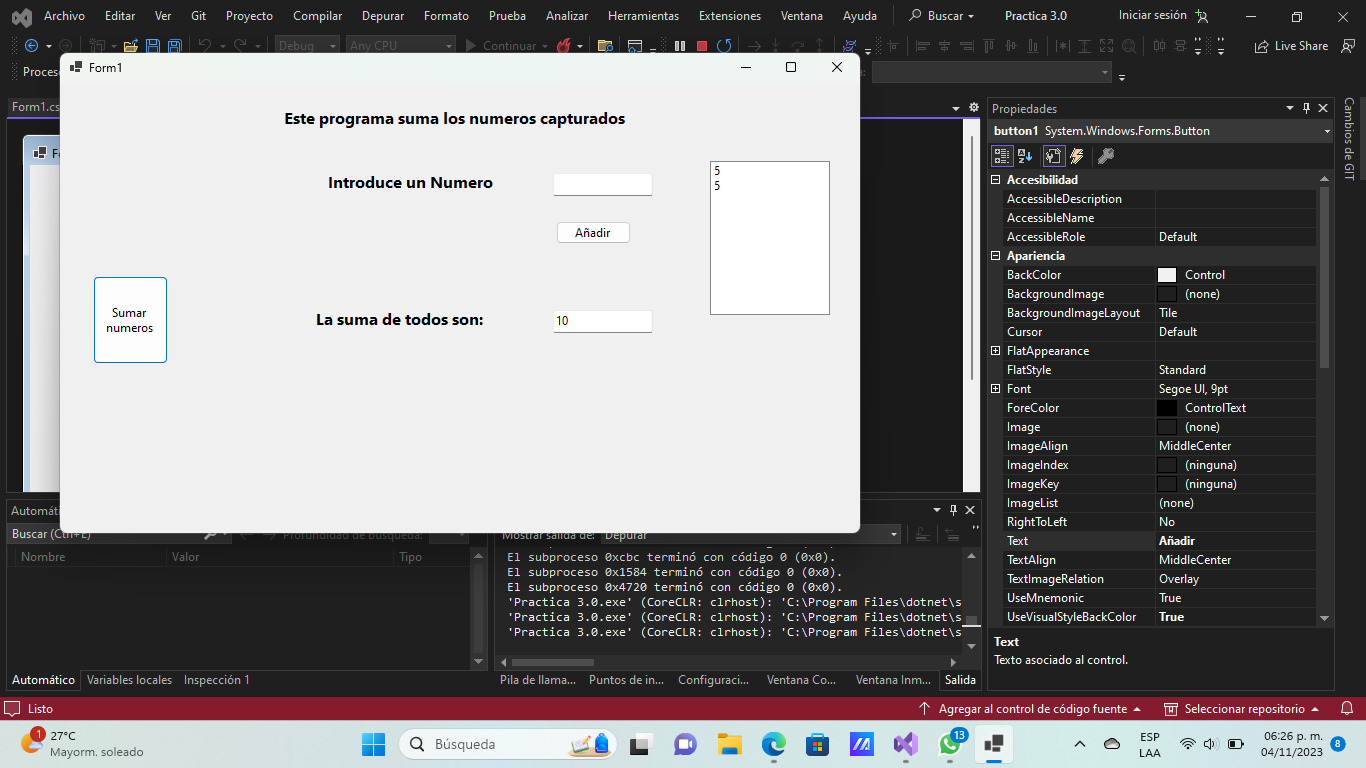Click the Restart debugging icon

[725, 45]
